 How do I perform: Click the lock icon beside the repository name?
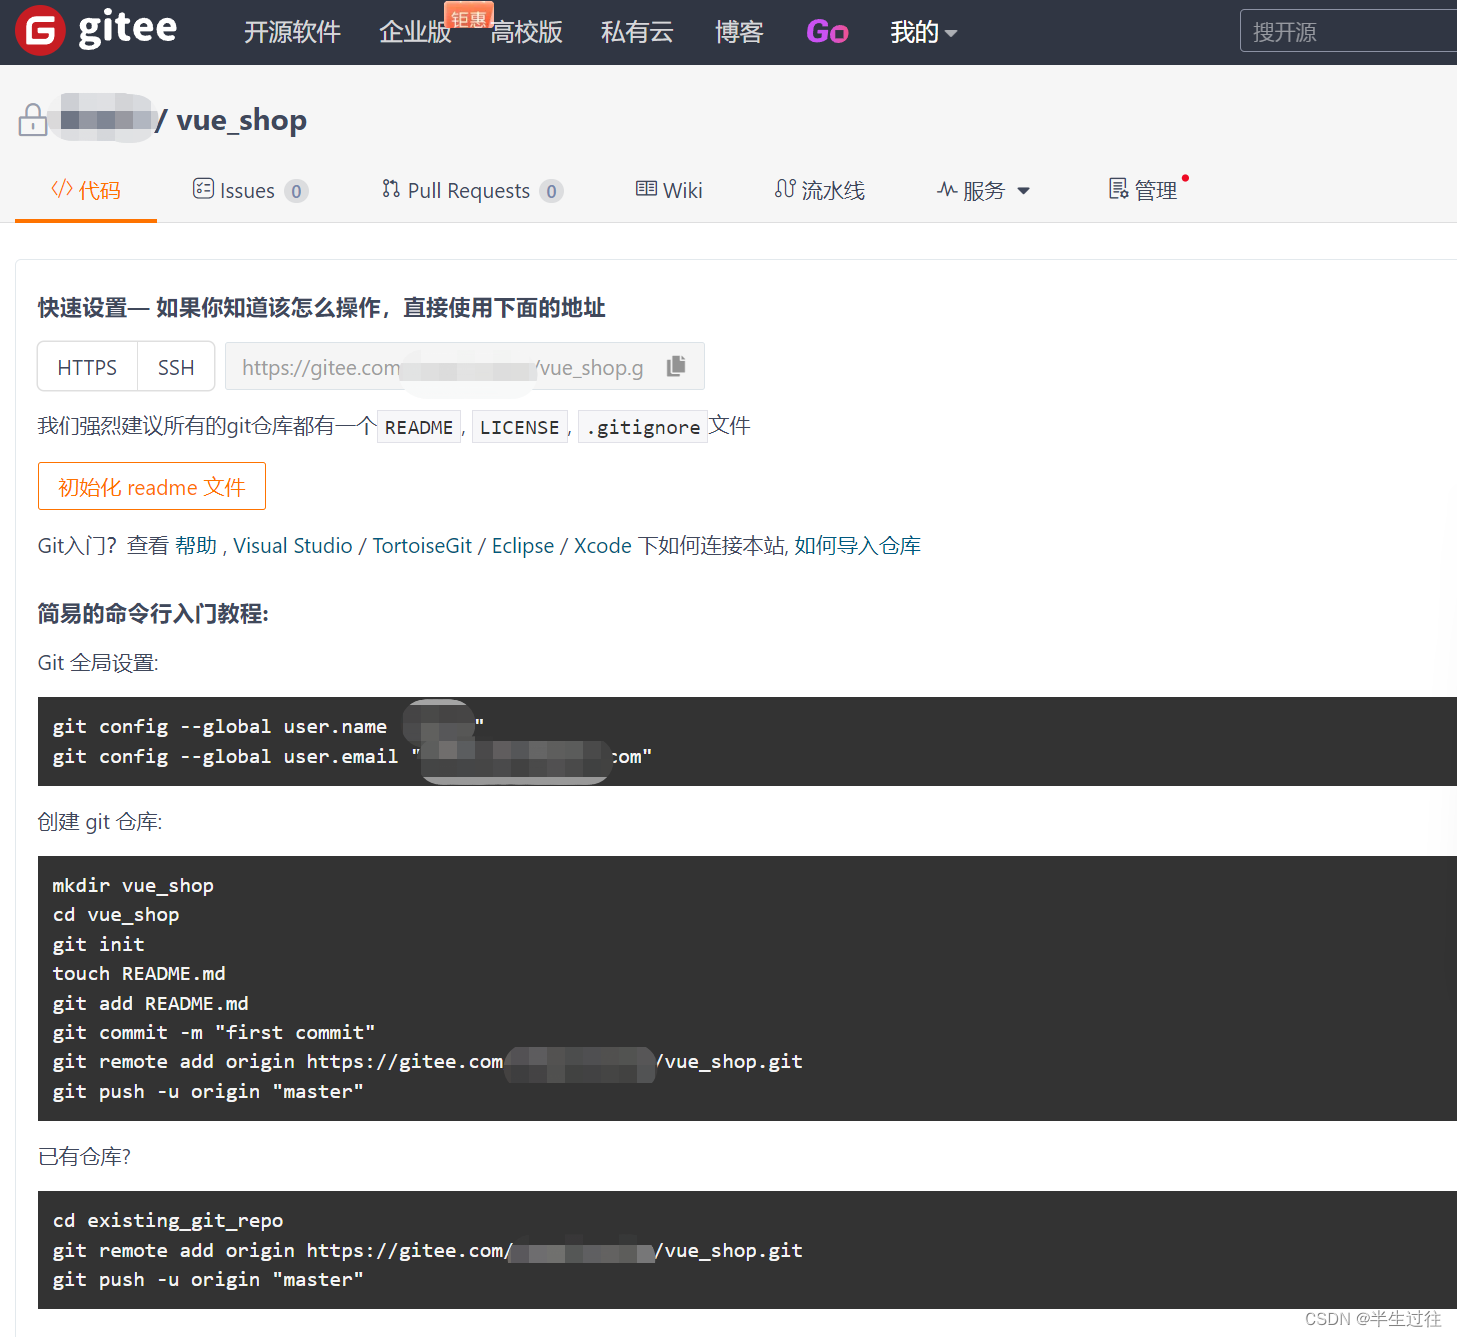point(33,120)
